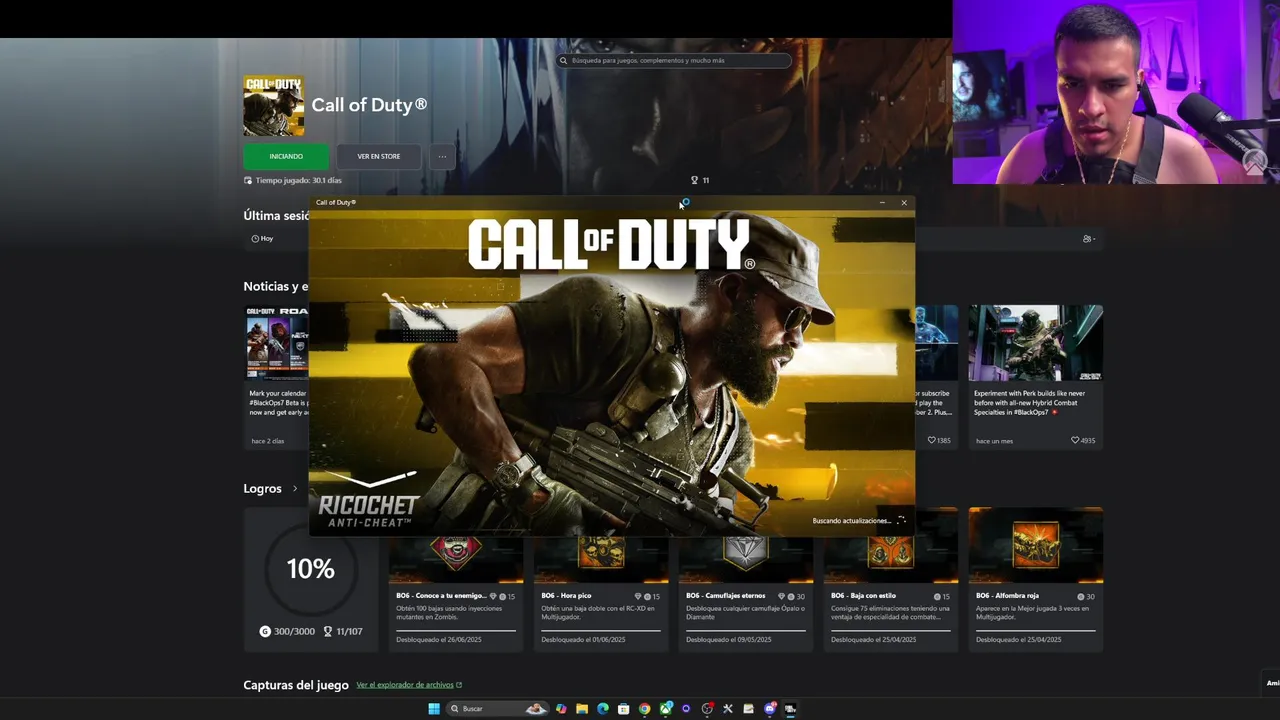Click the friends icon in Última sesión row
The width and height of the screenshot is (1280, 720).
pyautogui.click(x=1089, y=239)
